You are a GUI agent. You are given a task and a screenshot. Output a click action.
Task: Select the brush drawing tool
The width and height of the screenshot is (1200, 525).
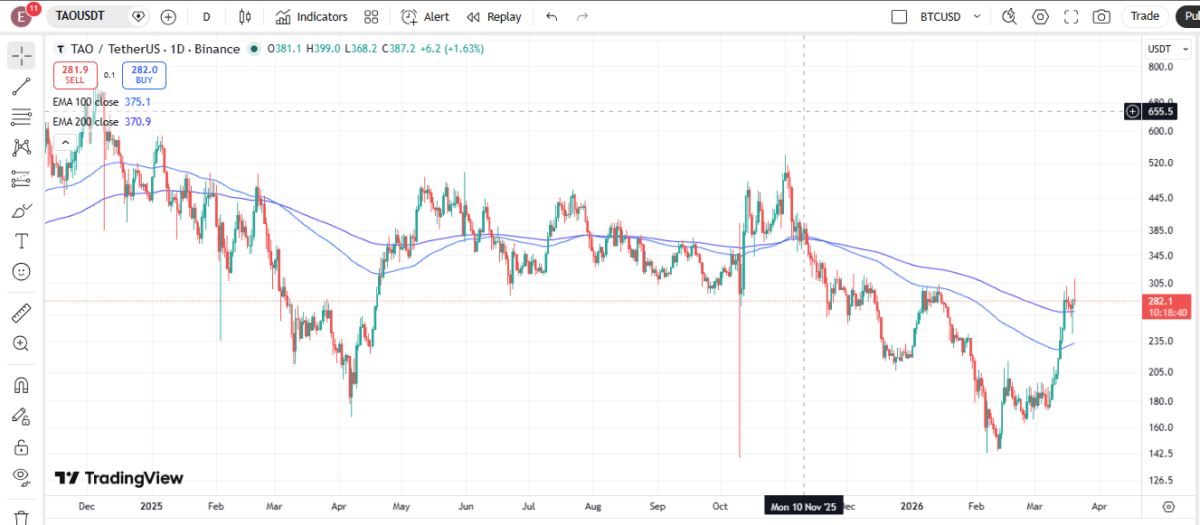pyautogui.click(x=21, y=211)
